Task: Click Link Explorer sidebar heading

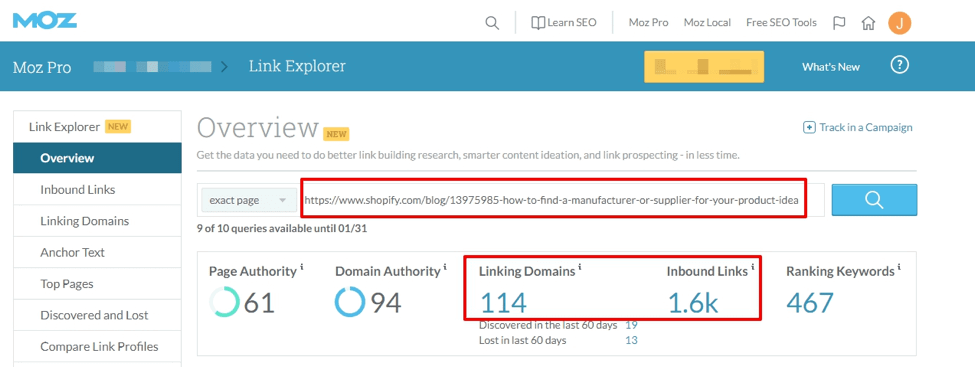Action: 65,127
